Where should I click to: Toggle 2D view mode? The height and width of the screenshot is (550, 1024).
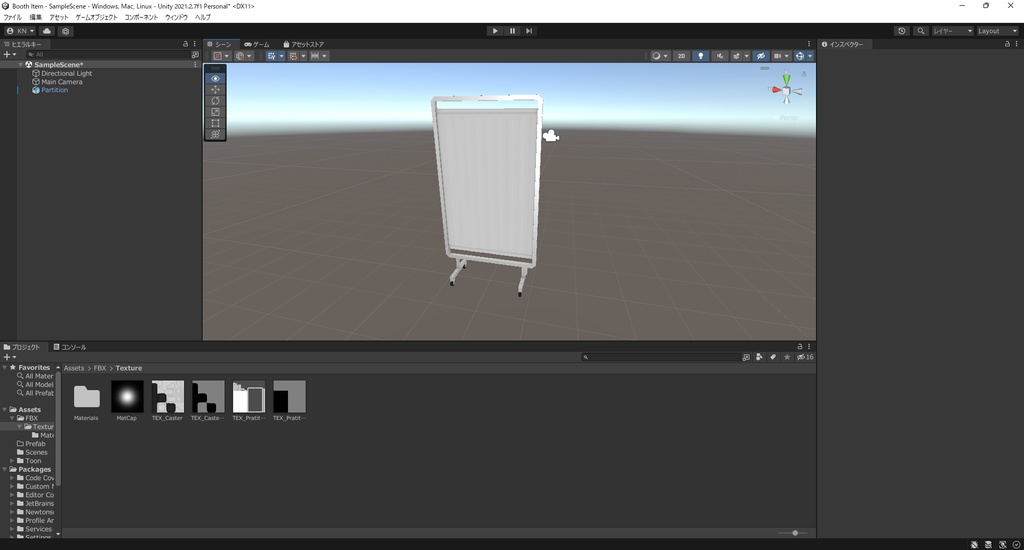pyautogui.click(x=681, y=56)
